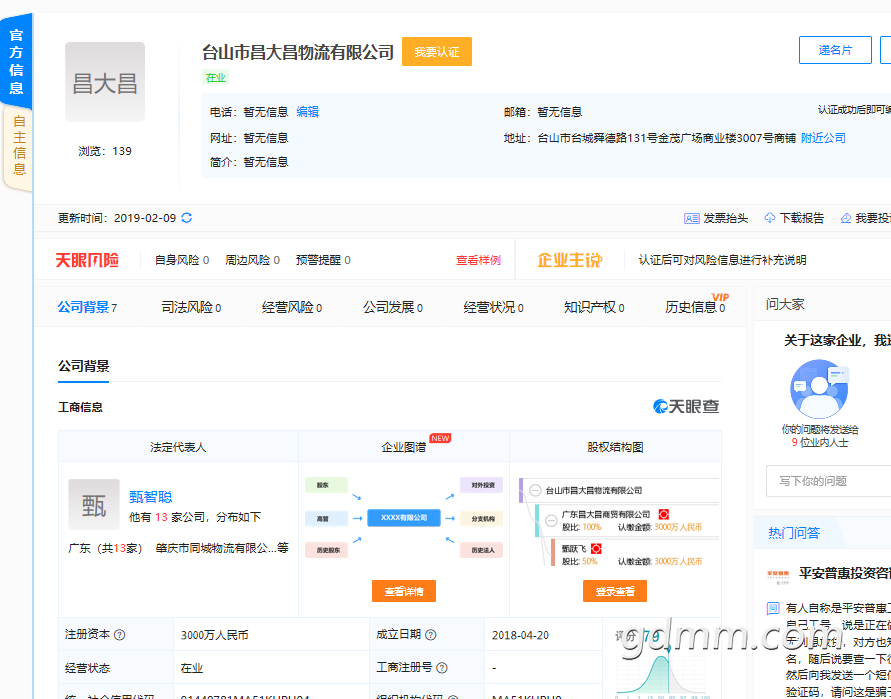Click the orange 我要认证 button
The height and width of the screenshot is (699, 891).
pos(437,52)
